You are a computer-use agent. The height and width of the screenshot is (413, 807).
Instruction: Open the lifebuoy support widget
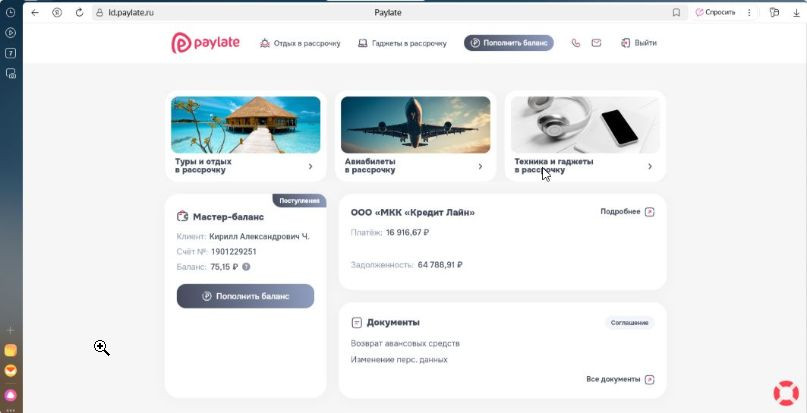[x=786, y=393]
